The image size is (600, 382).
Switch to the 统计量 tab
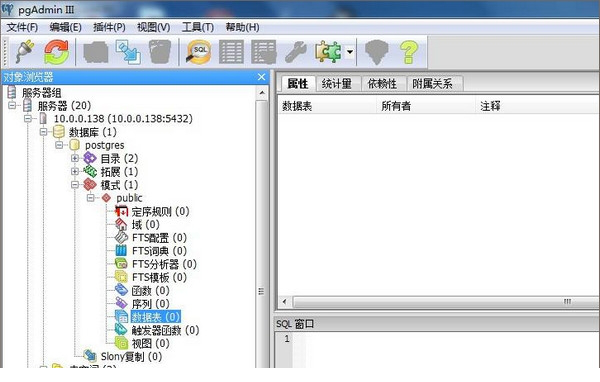pos(337,83)
